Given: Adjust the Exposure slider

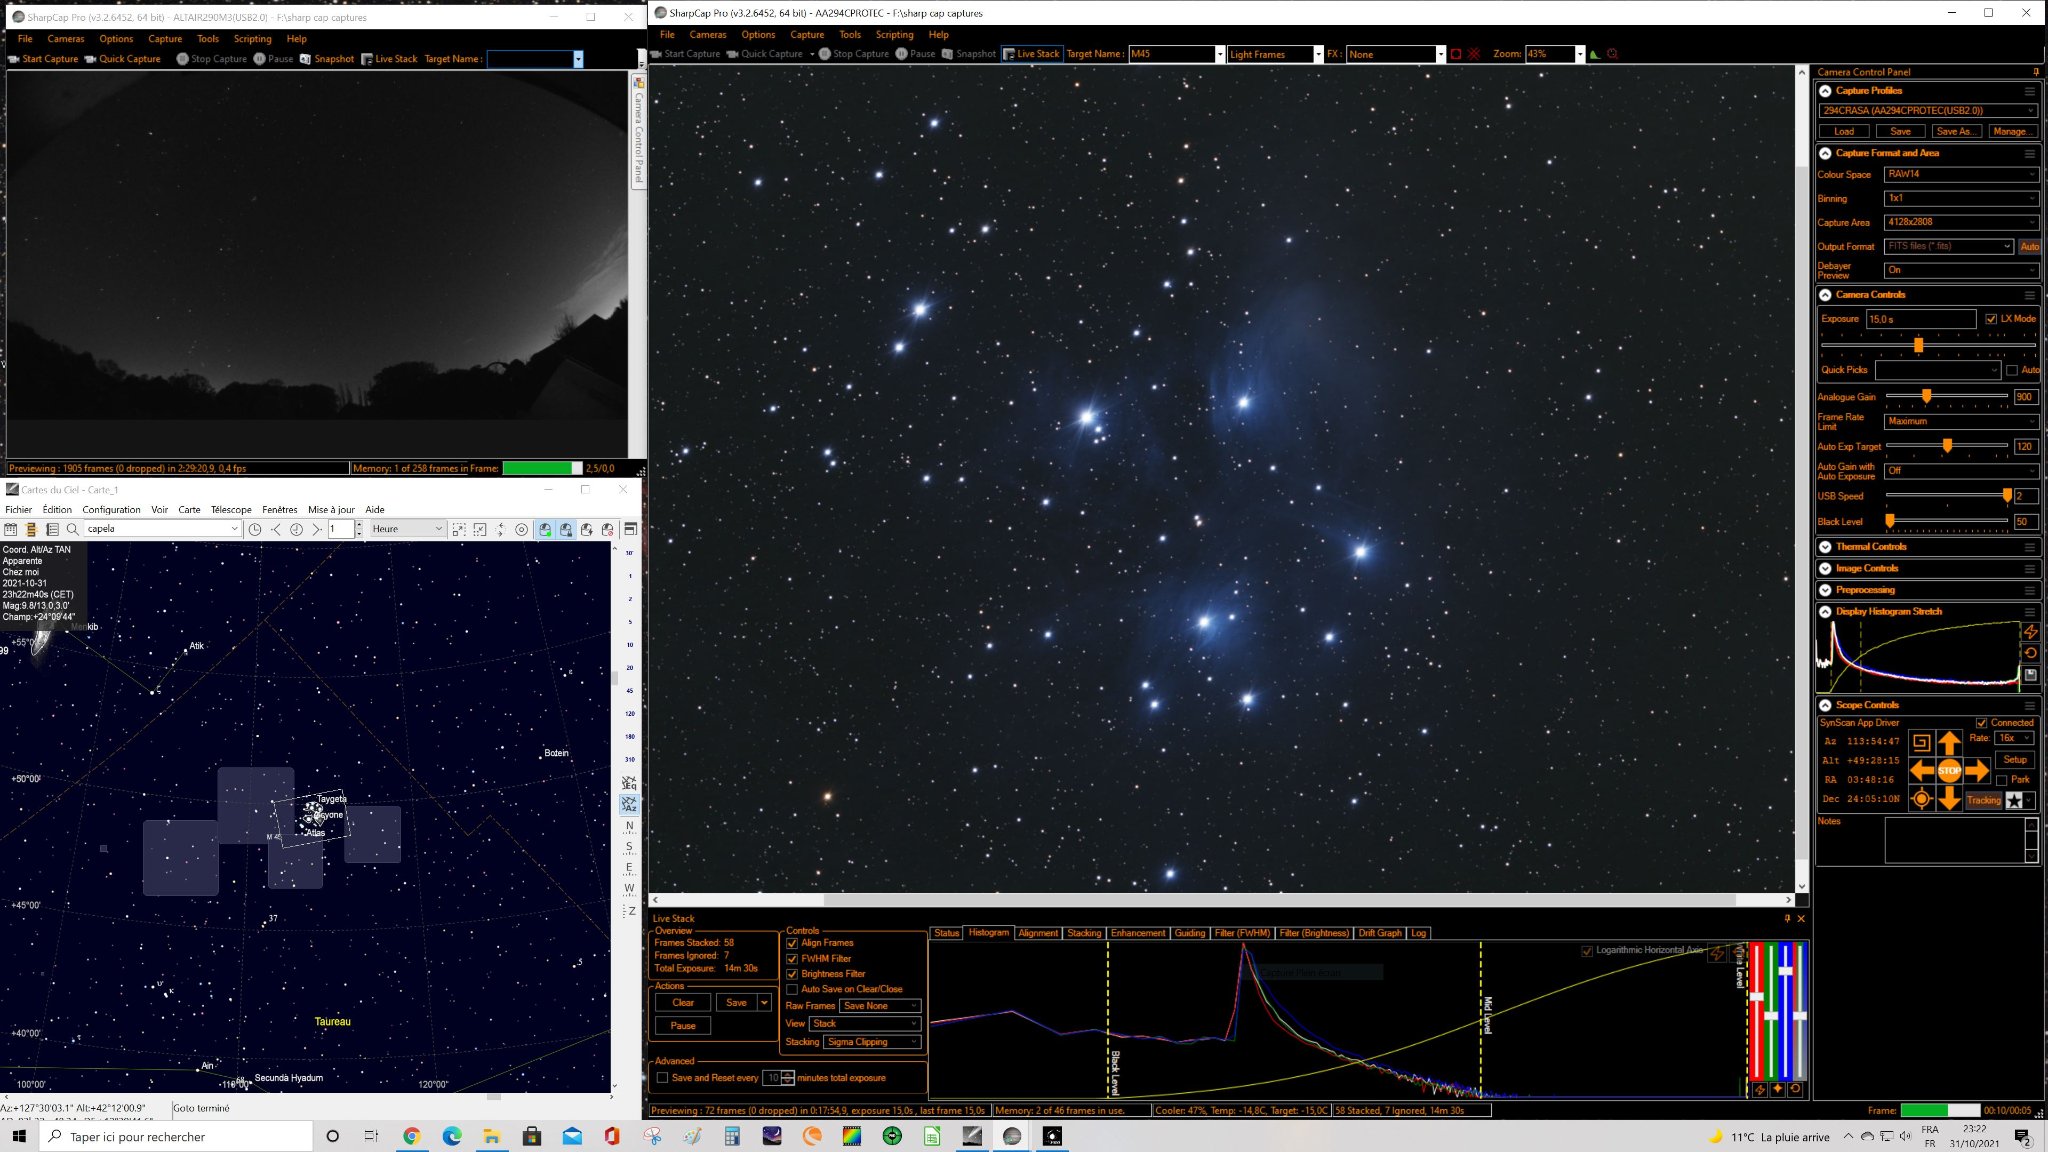Looking at the screenshot, I should click(x=1918, y=345).
